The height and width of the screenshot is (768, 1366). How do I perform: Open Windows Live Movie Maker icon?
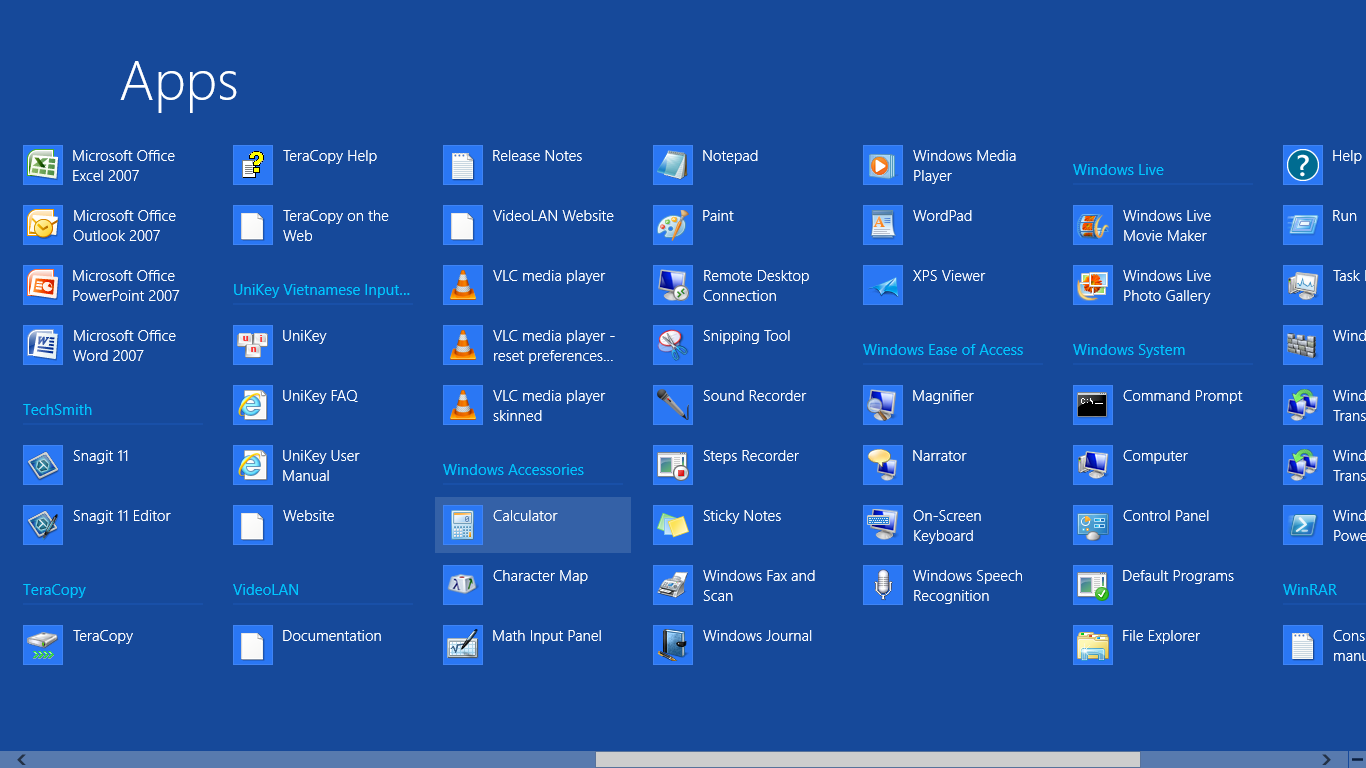point(1093,225)
